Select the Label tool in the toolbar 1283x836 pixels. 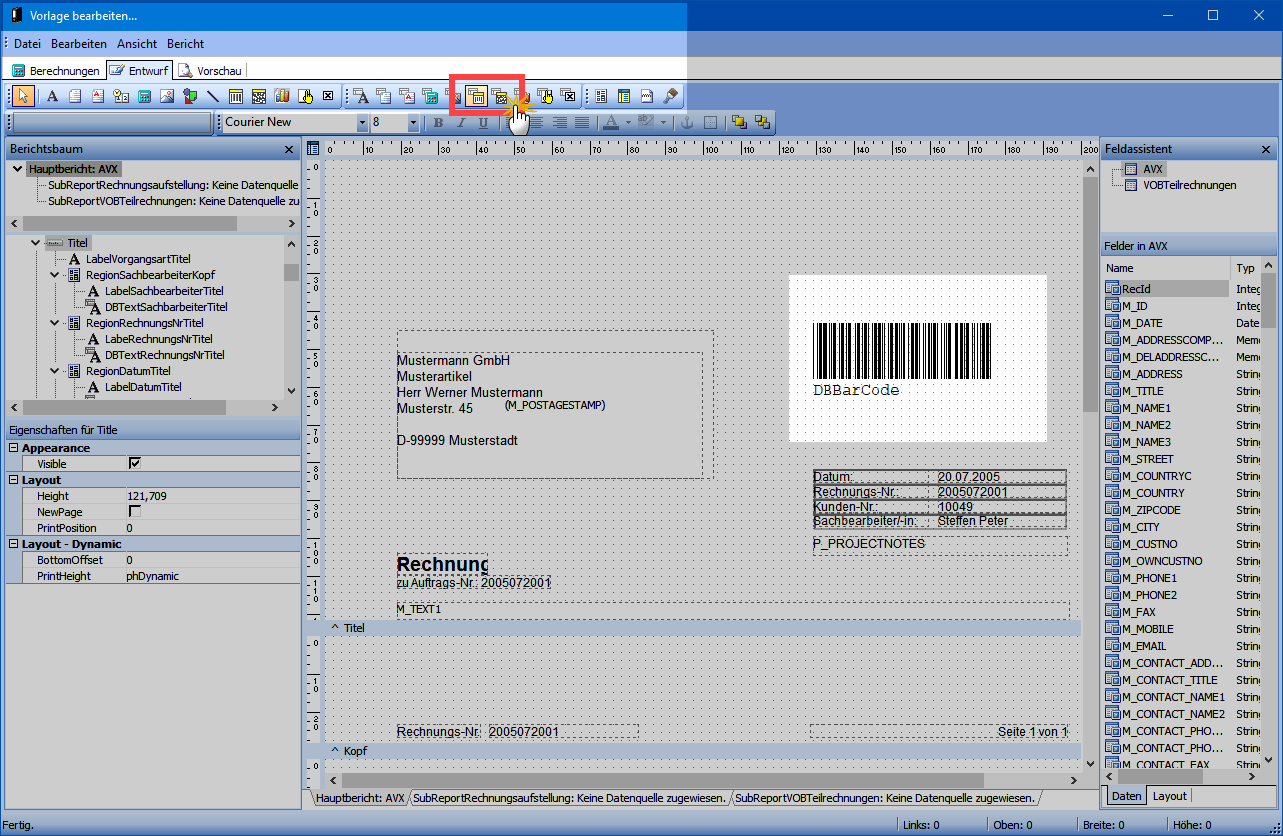coord(52,96)
